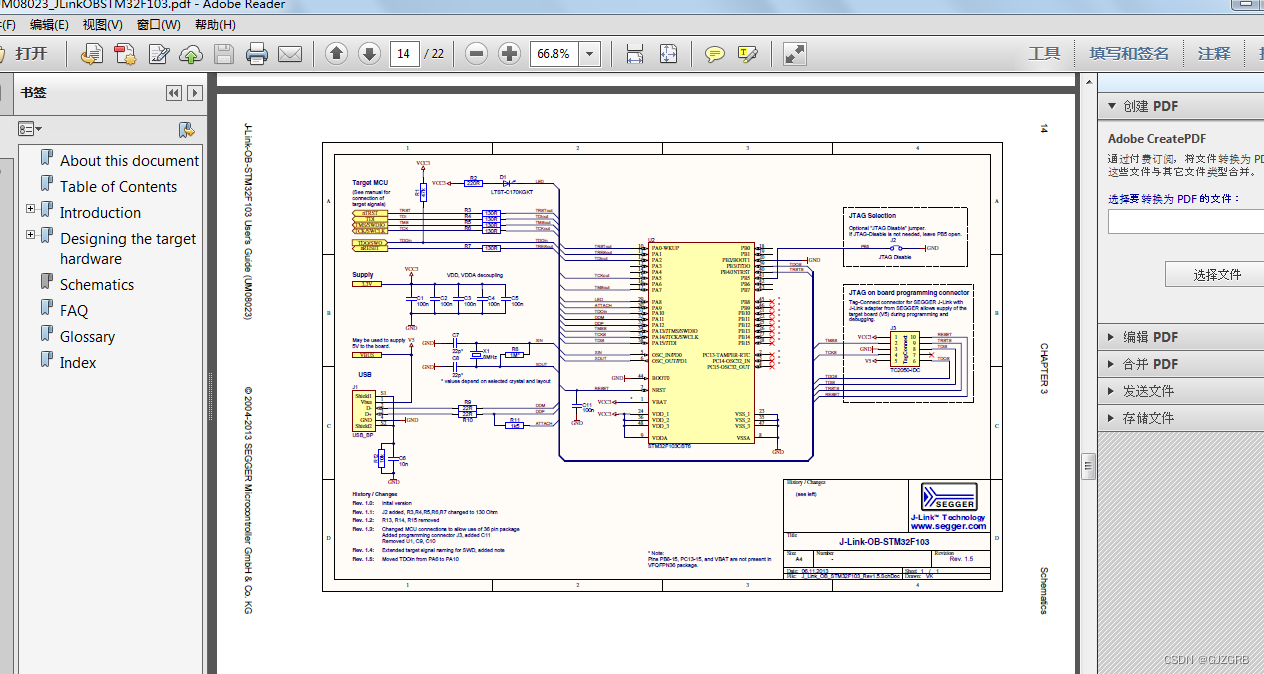Click the 'Adobe CreatePDF' heading text
Screen dimensions: 1264x674
point(1157,139)
